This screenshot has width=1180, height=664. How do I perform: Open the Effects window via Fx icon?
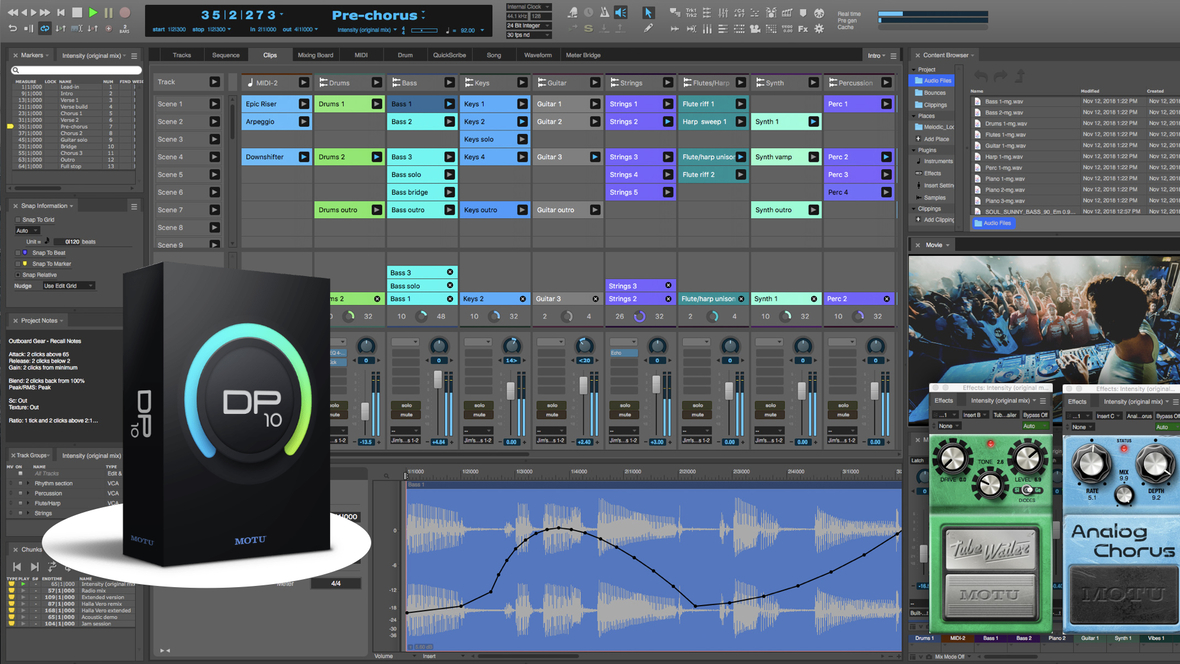tap(803, 29)
